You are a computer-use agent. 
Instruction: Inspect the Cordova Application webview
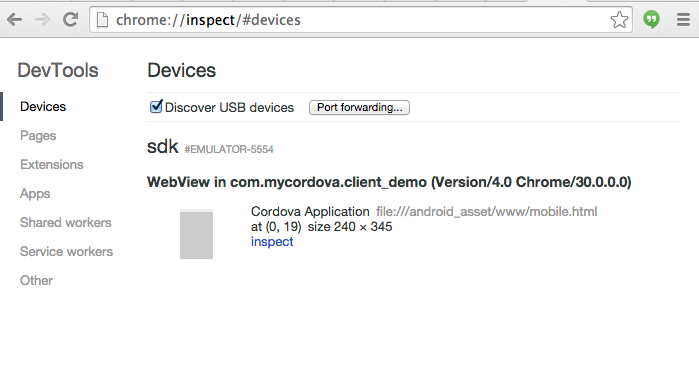272,242
